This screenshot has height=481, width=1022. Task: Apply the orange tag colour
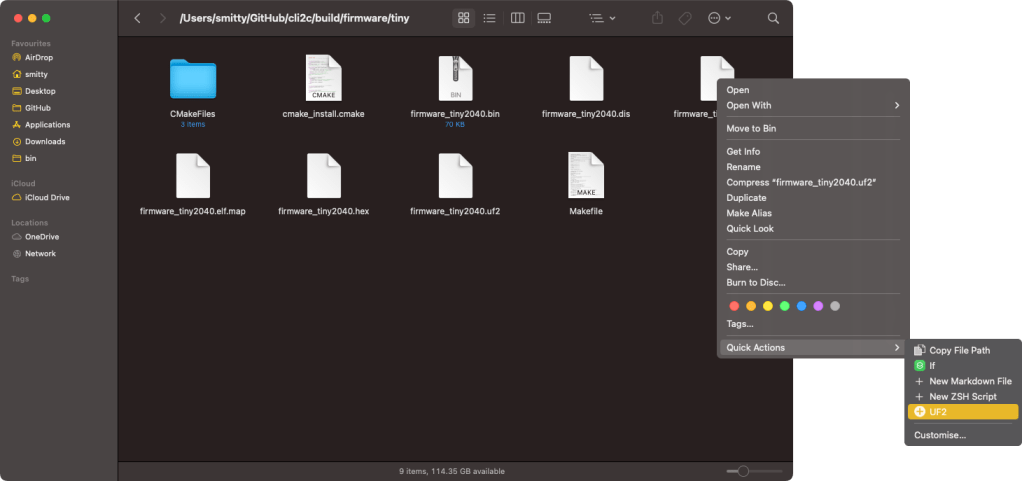[751, 306]
